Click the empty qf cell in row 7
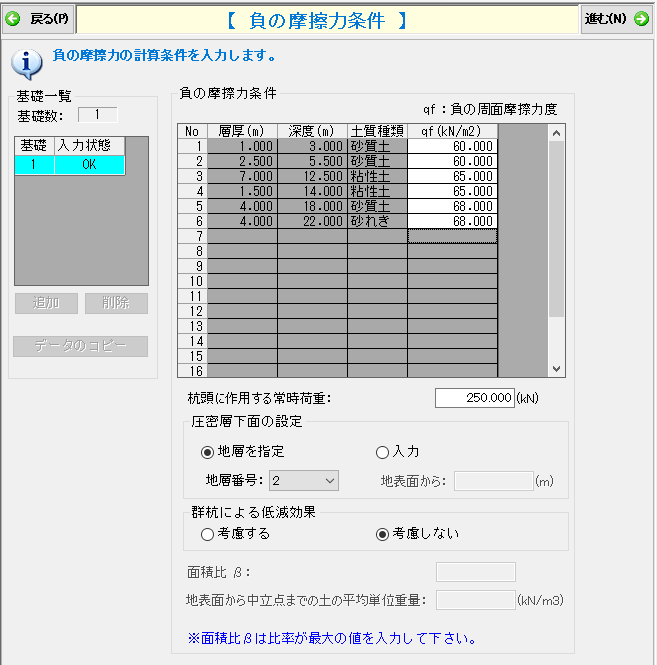The image size is (657, 665). click(x=452, y=236)
